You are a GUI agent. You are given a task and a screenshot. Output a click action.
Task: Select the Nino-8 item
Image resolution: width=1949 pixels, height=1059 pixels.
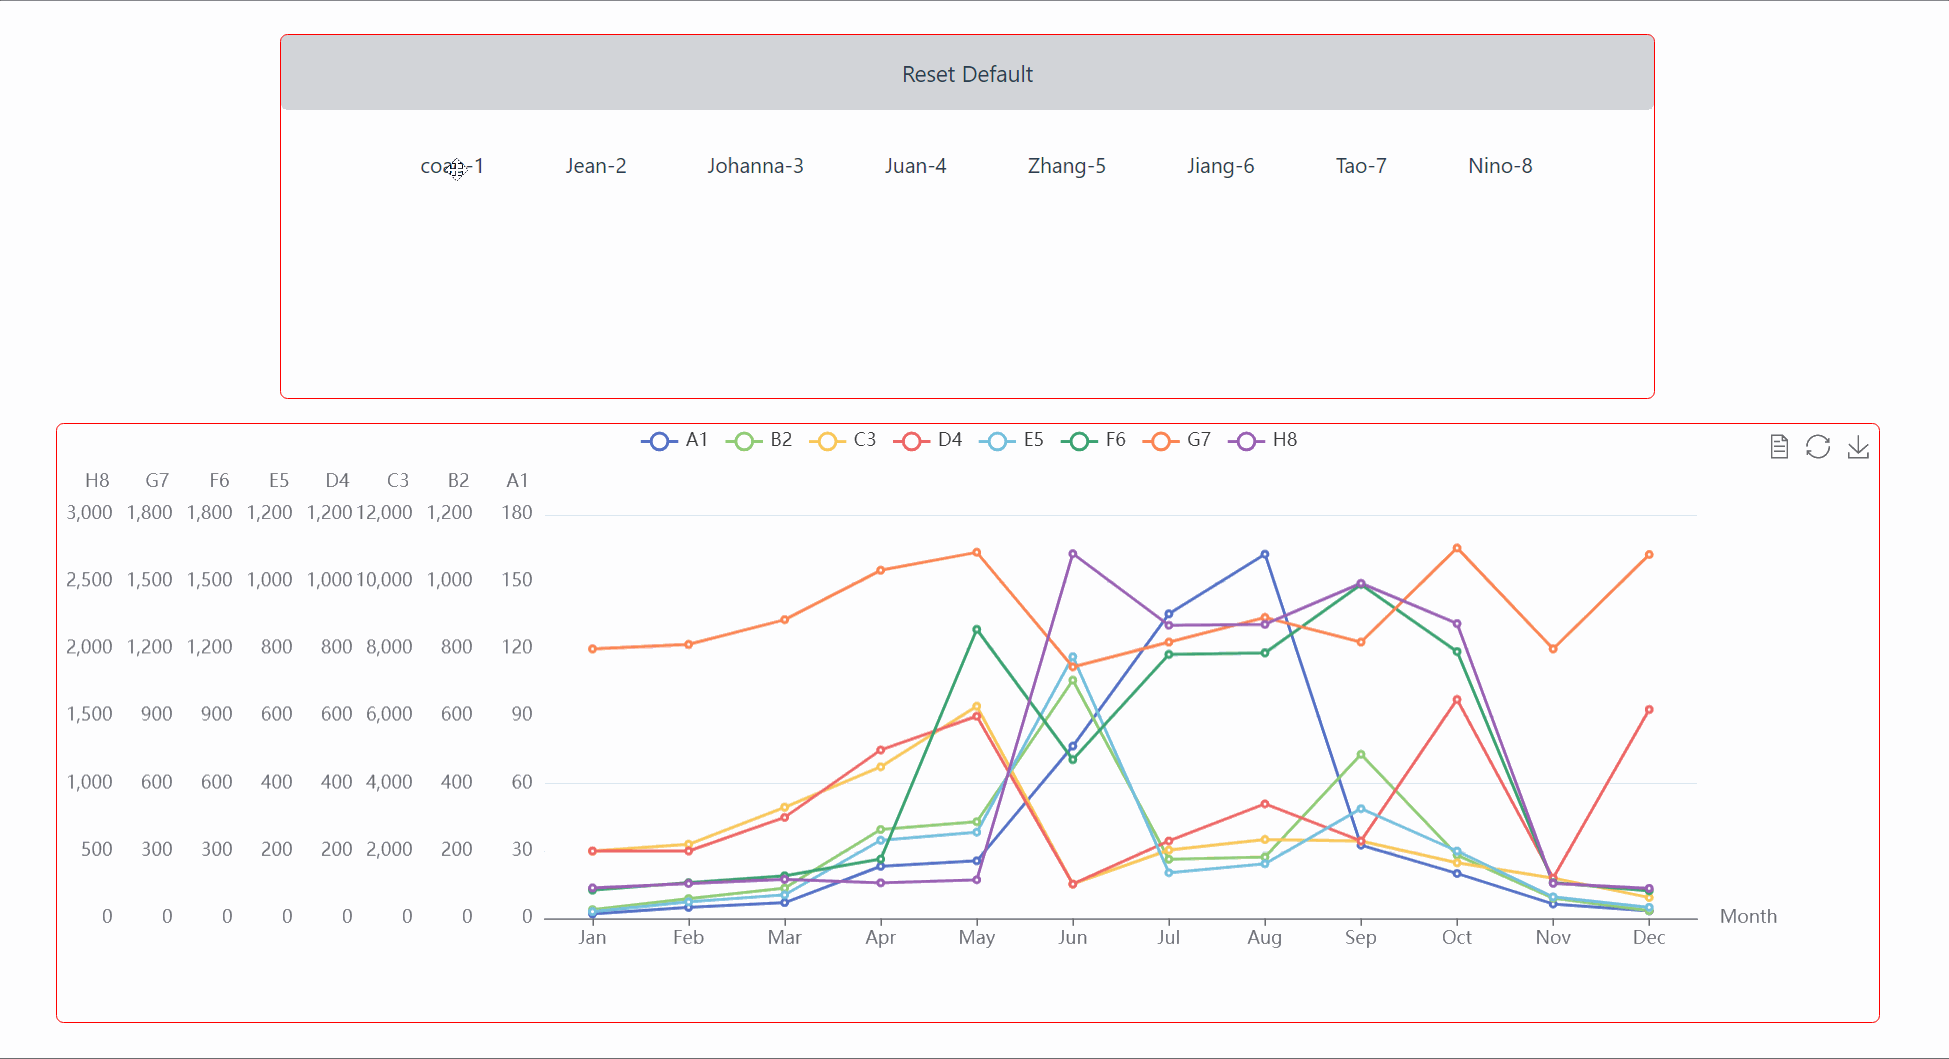[x=1500, y=166]
